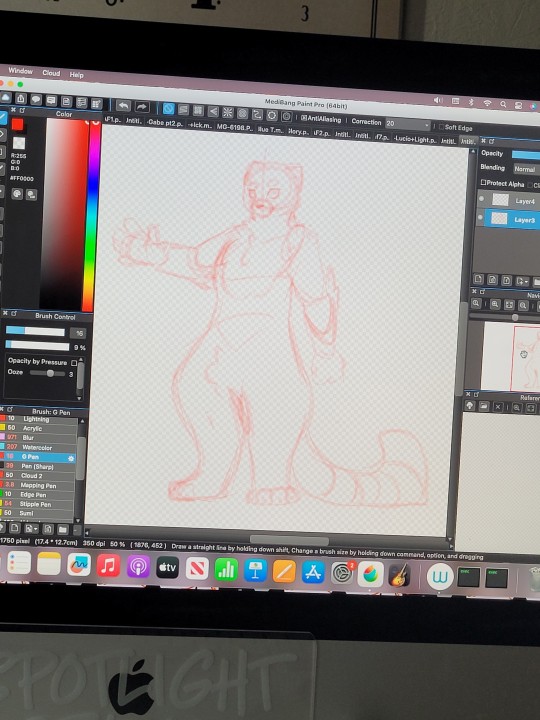Select the Watercolor brush

[x=38, y=447]
